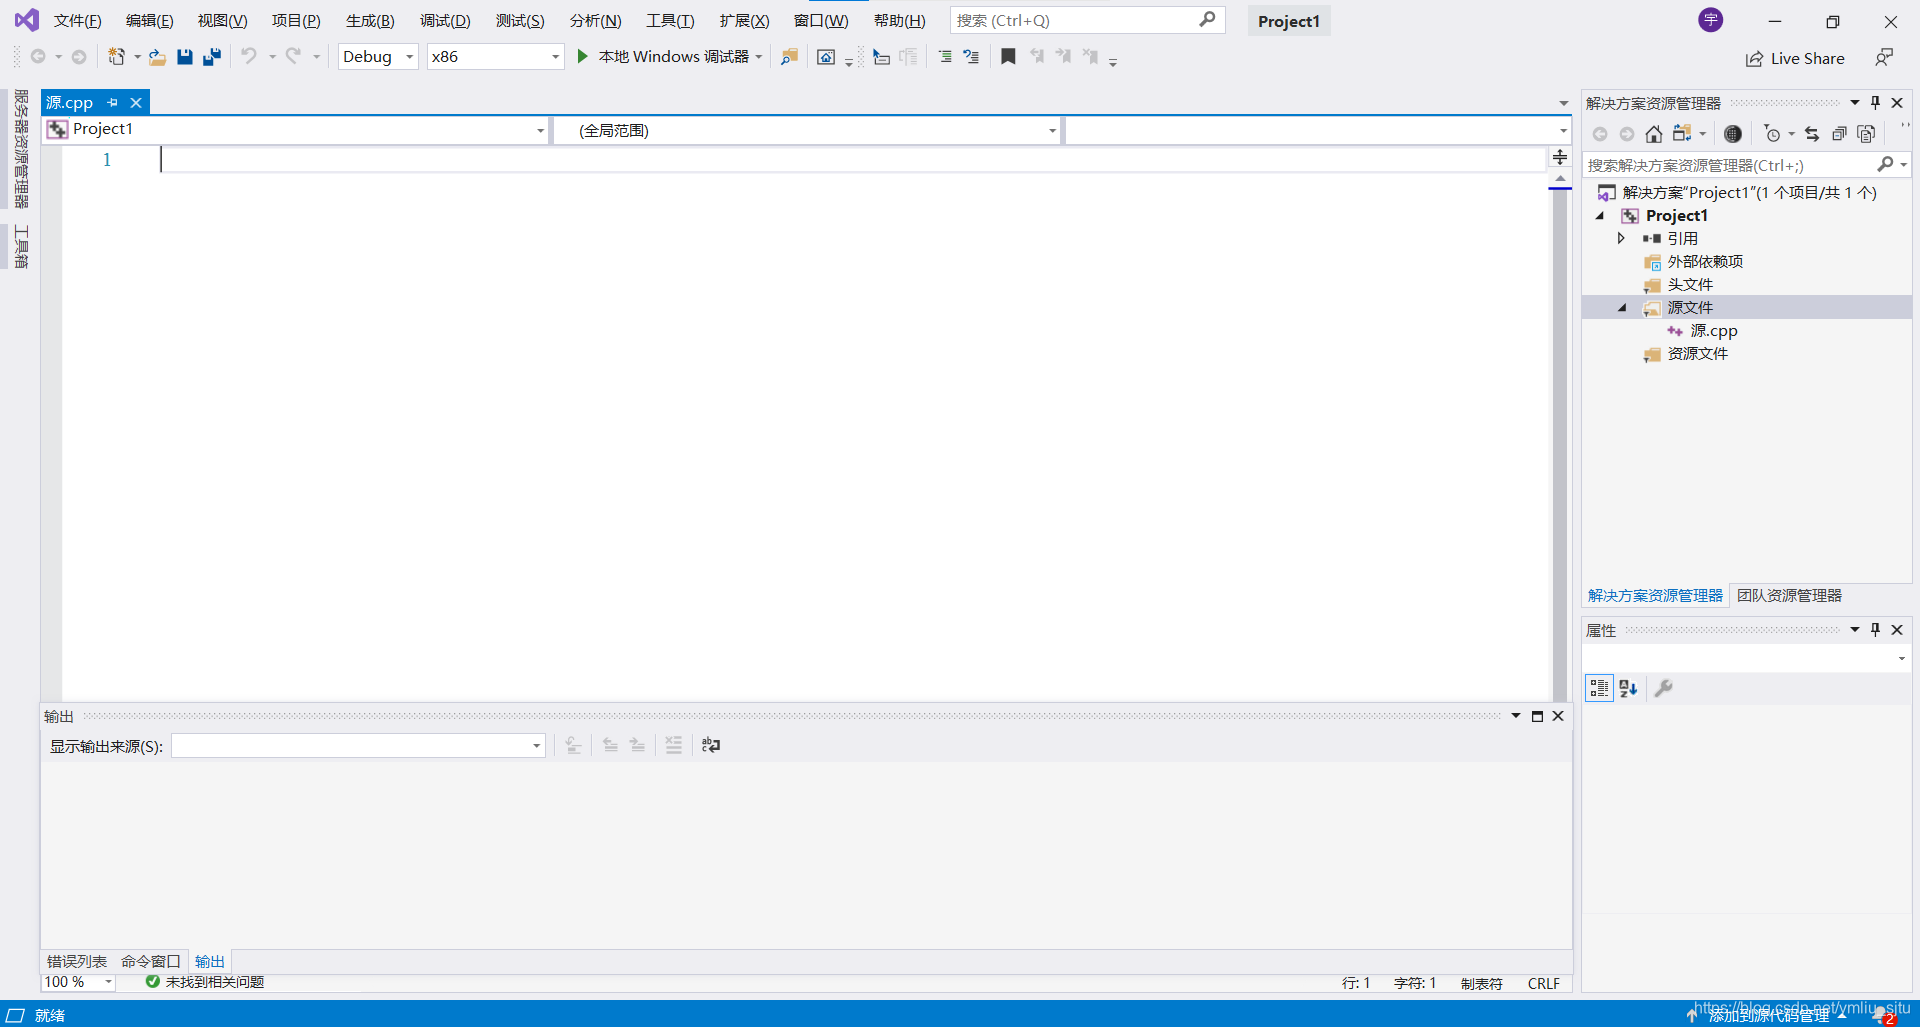Sort properties alphabetically with the A-Z icon
1920x1027 pixels.
[x=1628, y=688]
